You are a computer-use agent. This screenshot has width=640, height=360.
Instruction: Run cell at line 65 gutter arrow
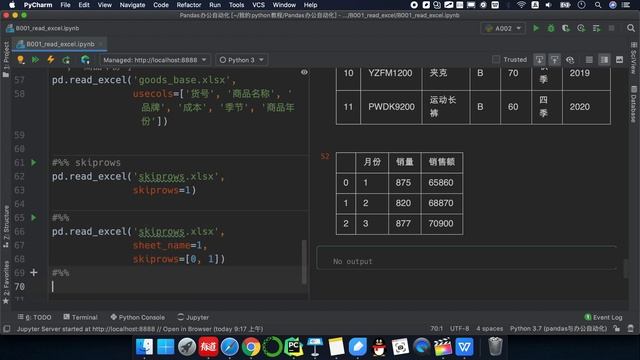pos(34,218)
